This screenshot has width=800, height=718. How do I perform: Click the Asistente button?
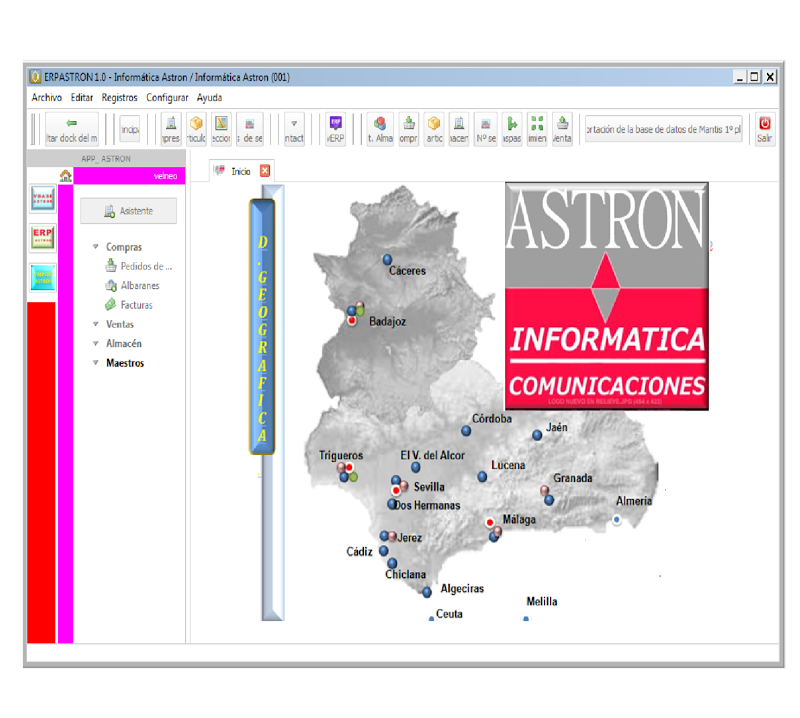129,211
